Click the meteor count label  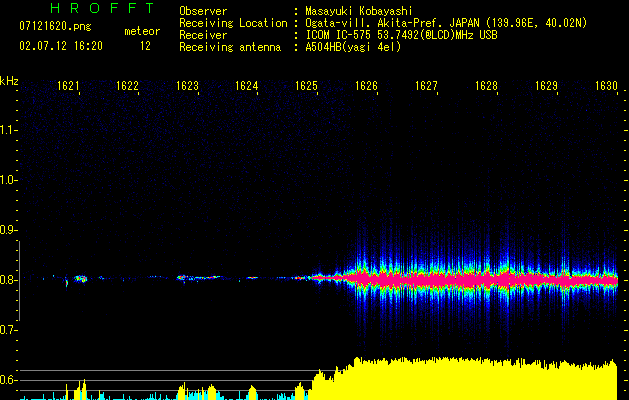[x=142, y=31]
